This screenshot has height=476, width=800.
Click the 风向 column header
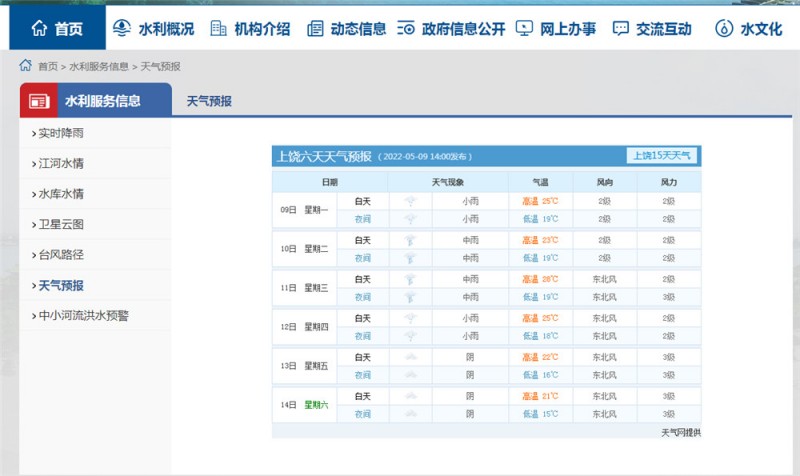coord(605,182)
